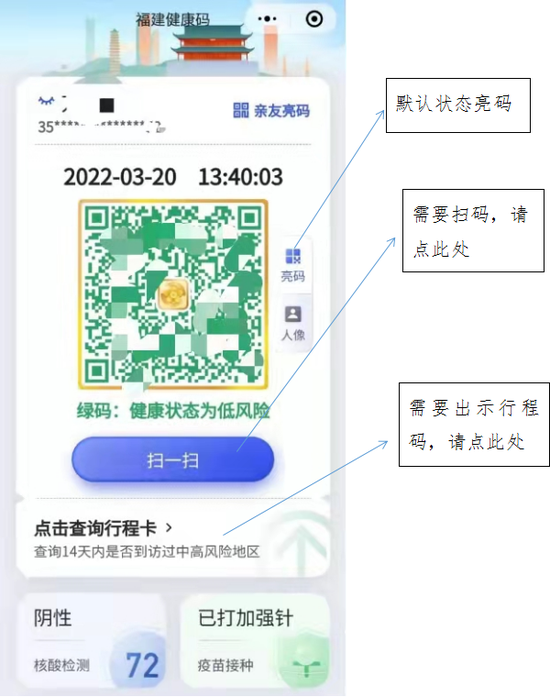Open the 已打加强针 vaccination card
Viewport: 550px width, 697px height.
click(255, 641)
